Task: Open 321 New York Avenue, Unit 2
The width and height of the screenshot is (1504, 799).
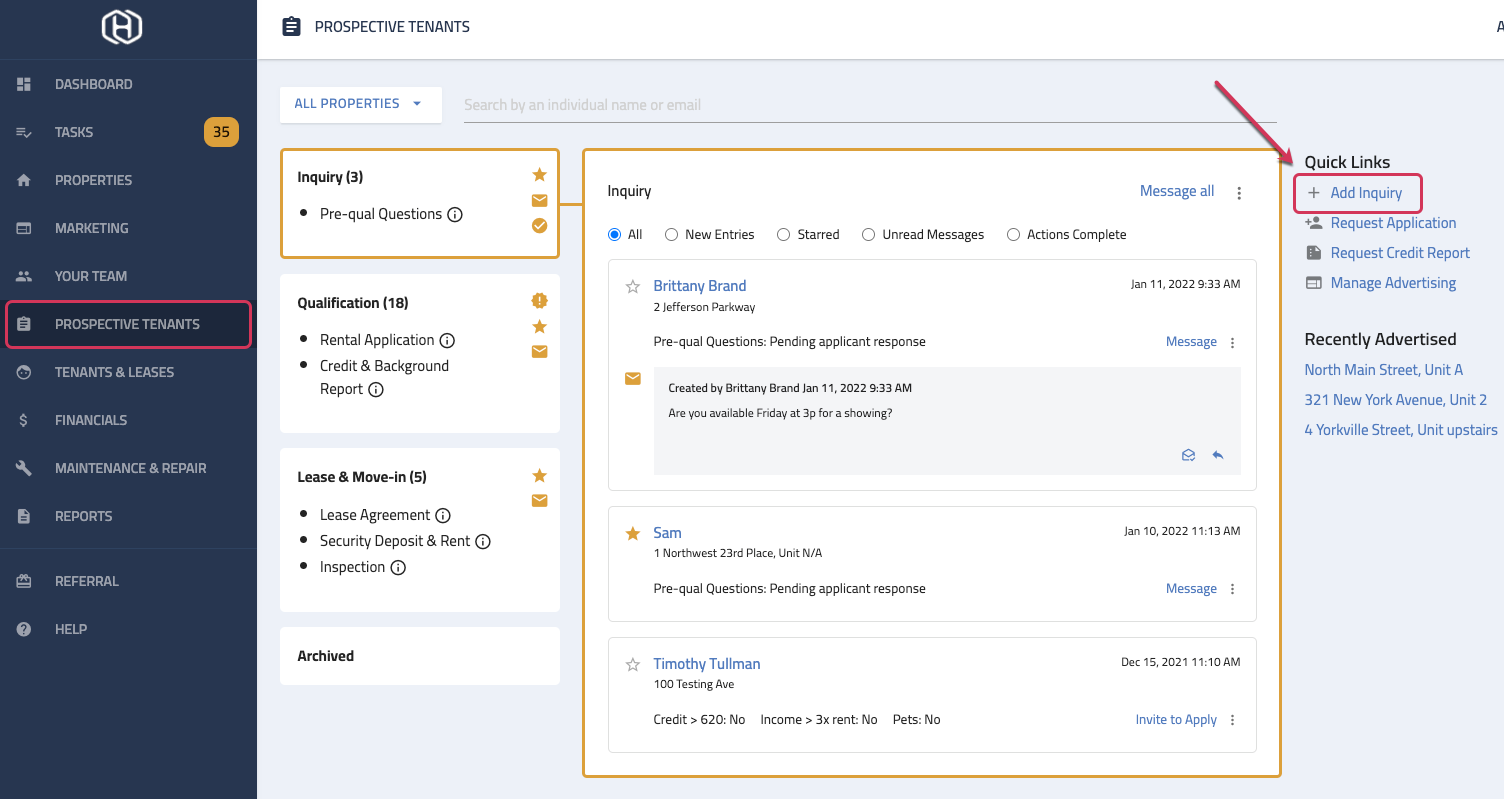Action: pyautogui.click(x=1396, y=400)
